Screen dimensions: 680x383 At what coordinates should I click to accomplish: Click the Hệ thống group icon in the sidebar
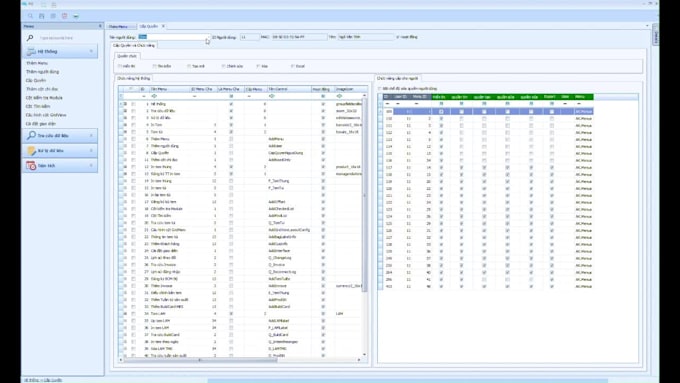point(31,51)
